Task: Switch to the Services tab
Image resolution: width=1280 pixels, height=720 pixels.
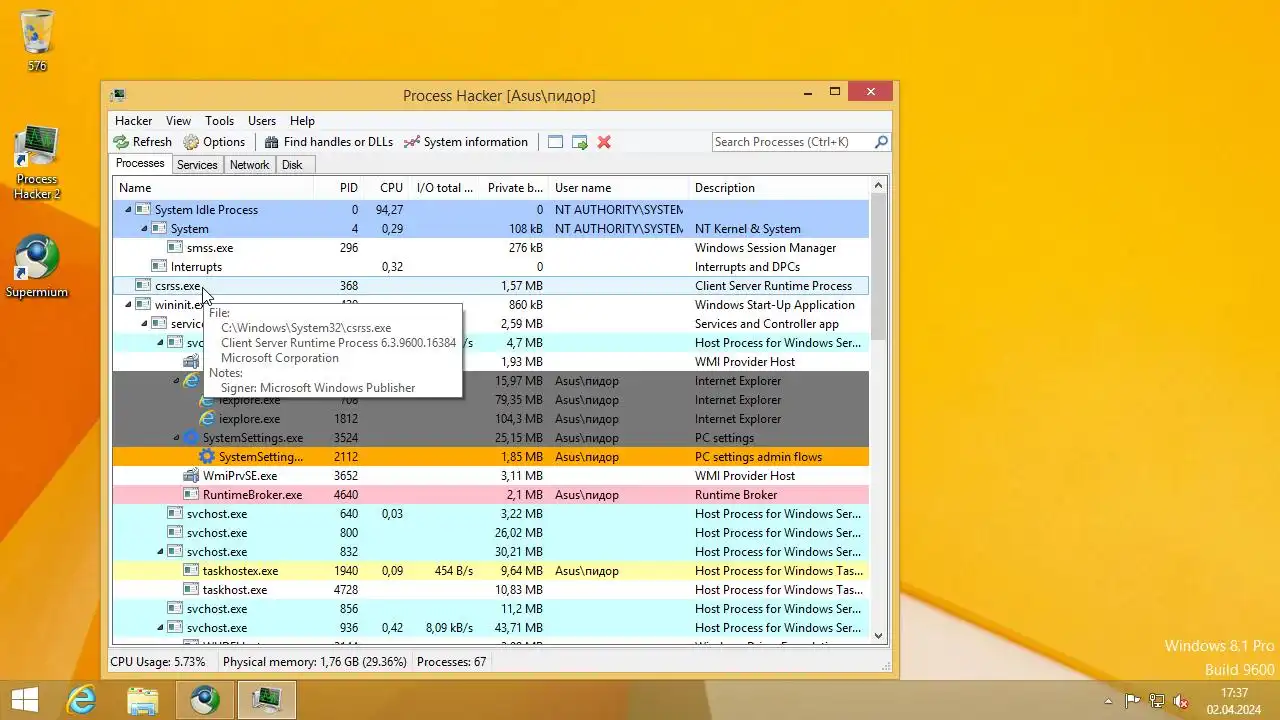Action: click(197, 165)
